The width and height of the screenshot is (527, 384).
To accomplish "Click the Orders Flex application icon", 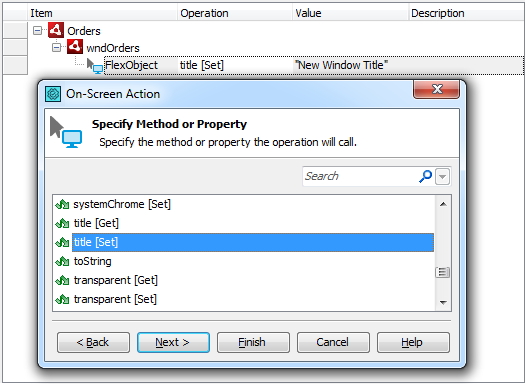I will point(55,30).
